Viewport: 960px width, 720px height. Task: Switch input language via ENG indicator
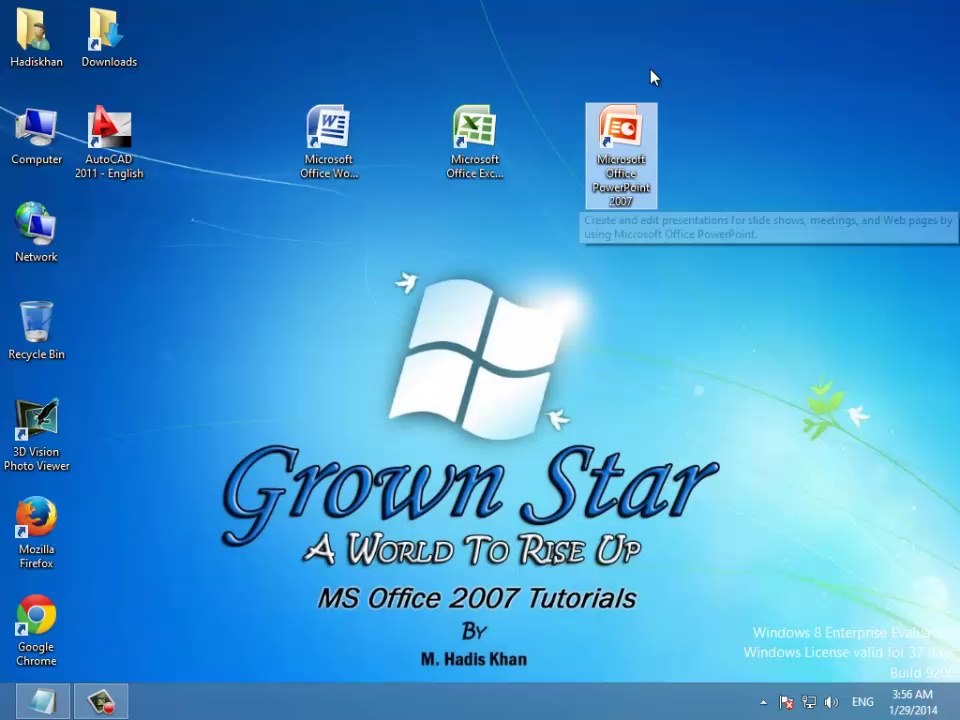coord(863,702)
